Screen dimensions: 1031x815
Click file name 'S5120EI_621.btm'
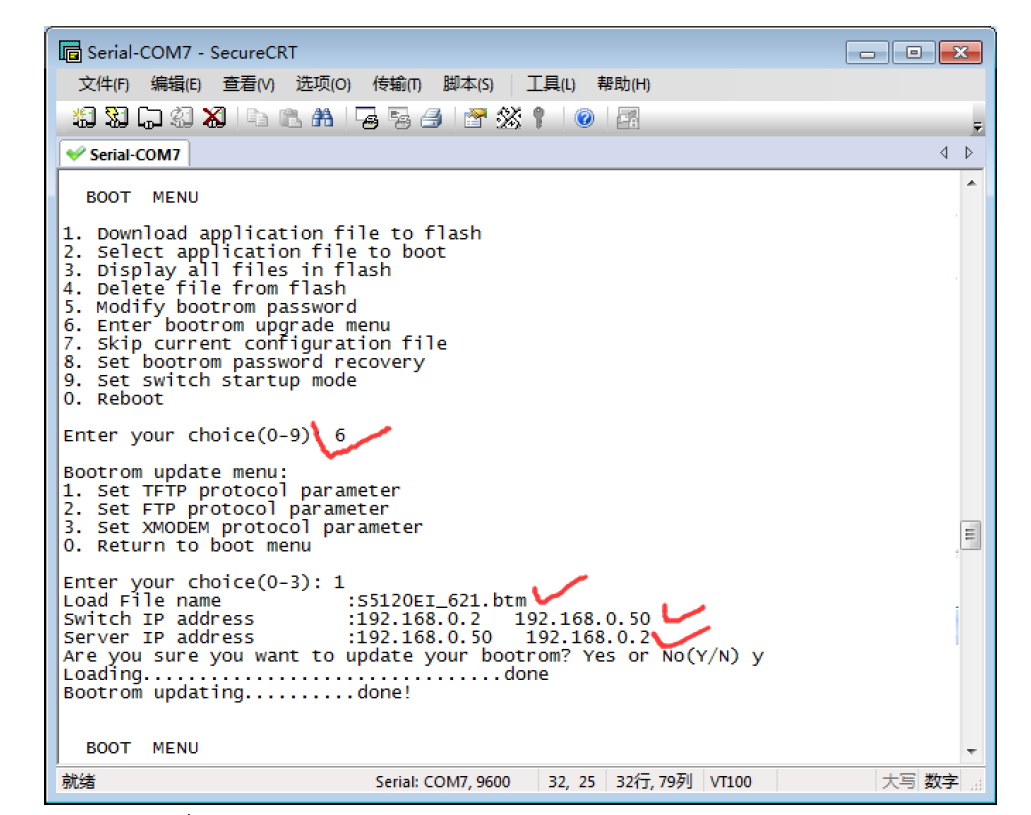pos(442,601)
